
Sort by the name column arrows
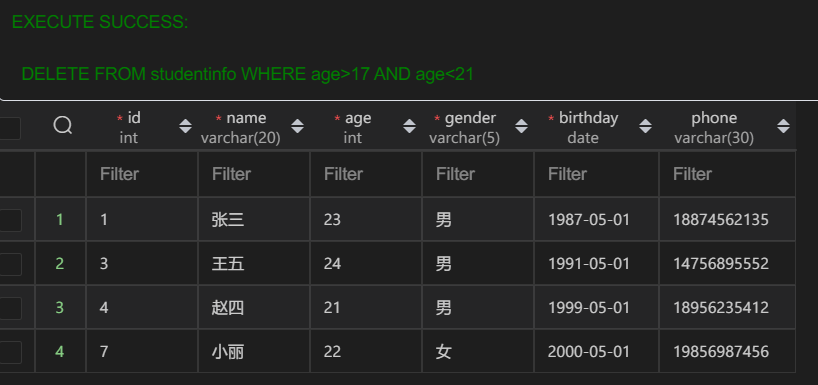[297, 126]
